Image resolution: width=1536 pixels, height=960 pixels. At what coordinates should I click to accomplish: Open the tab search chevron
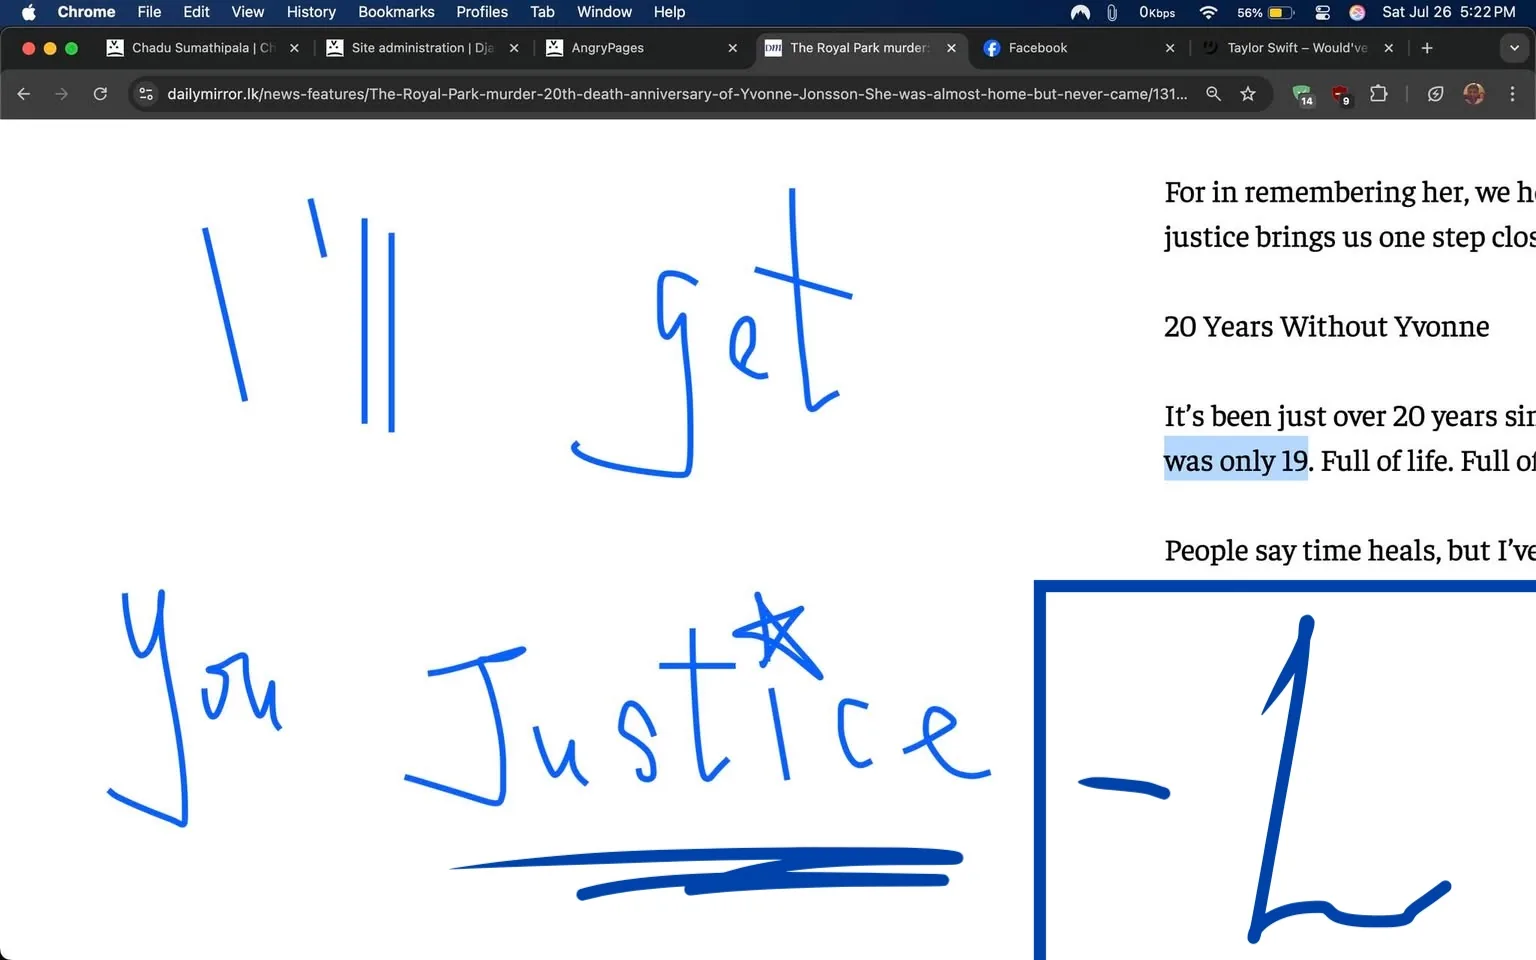[x=1513, y=48]
